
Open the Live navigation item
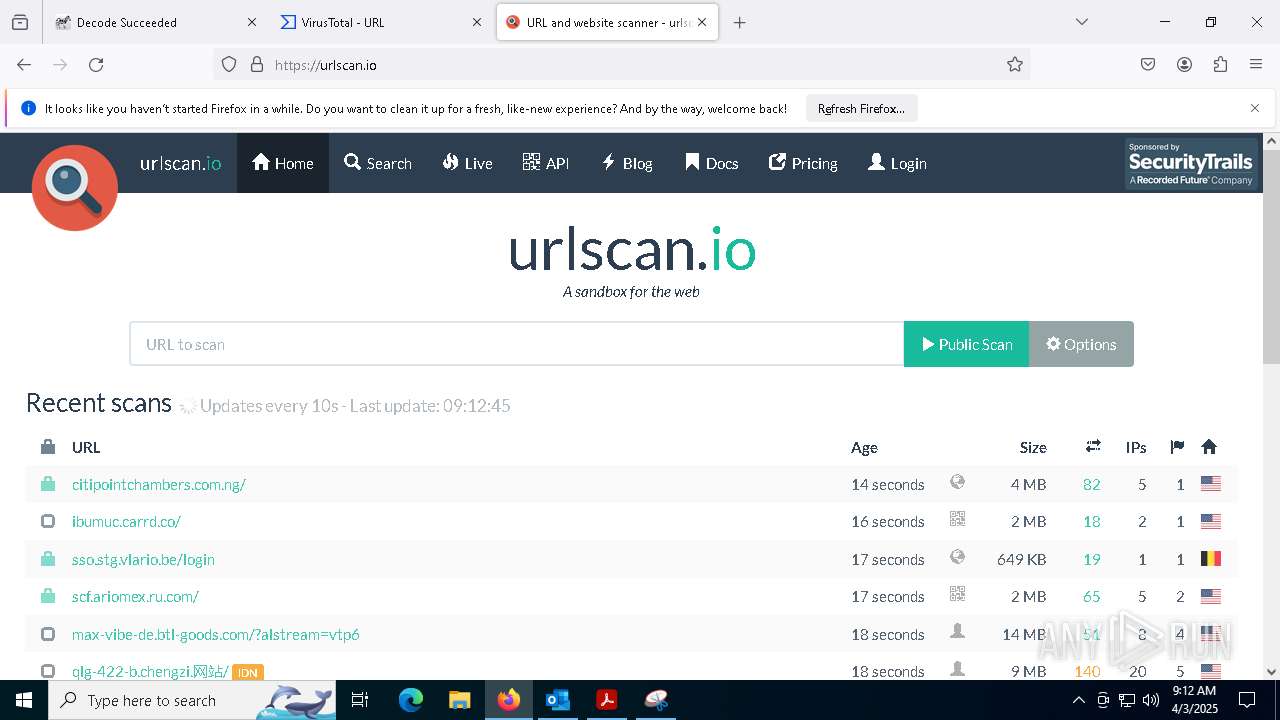pyautogui.click(x=467, y=163)
